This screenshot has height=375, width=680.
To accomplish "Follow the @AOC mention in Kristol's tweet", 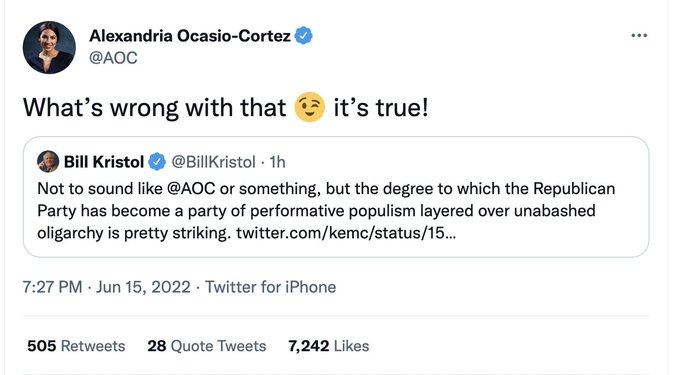I will [191, 189].
